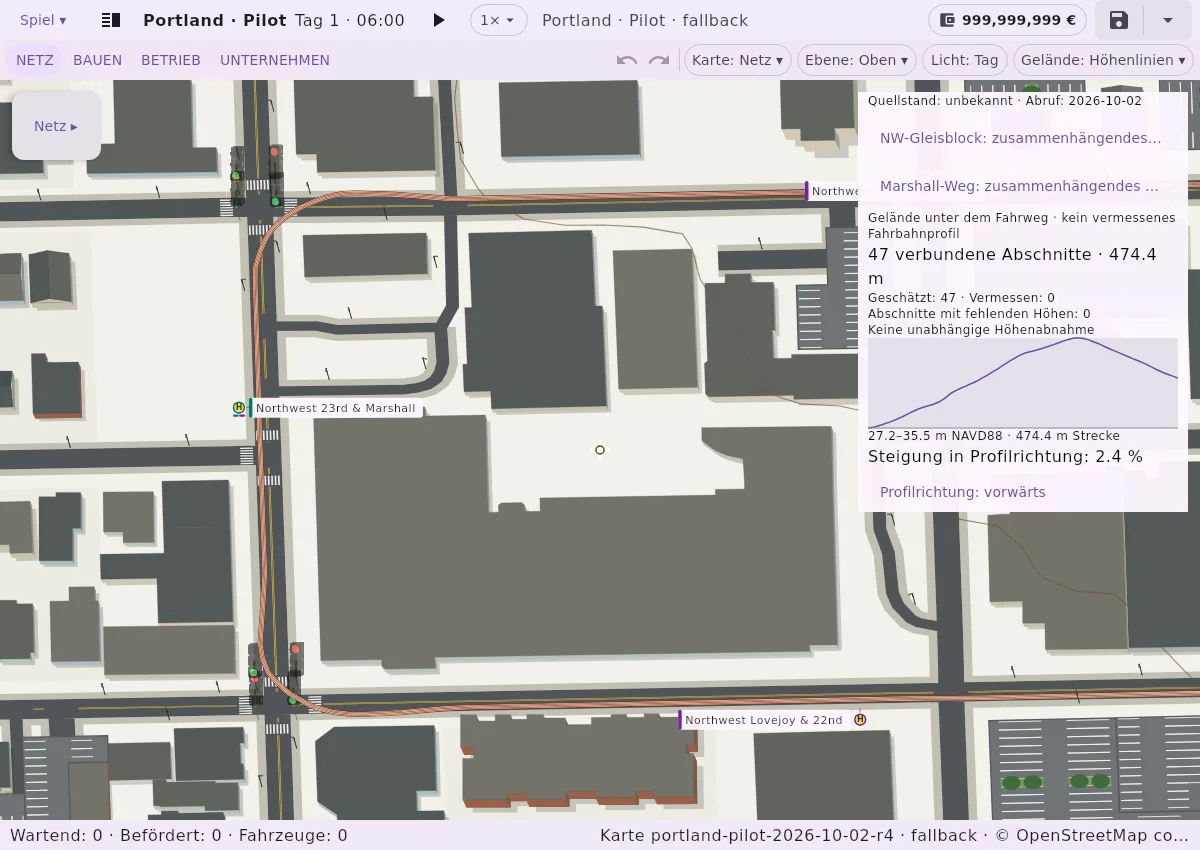1200x850 pixels.
Task: Select the NW-Gleisblock entry in panel
Action: (x=1021, y=138)
